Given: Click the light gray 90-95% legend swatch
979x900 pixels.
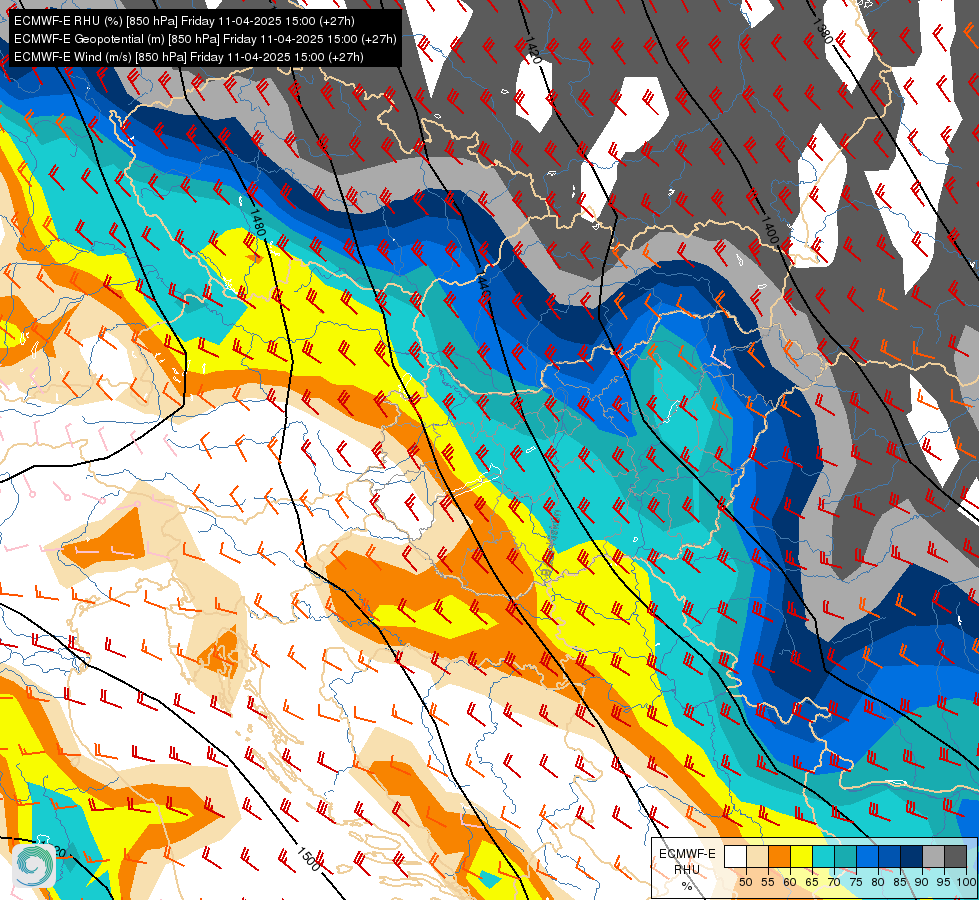Looking at the screenshot, I should coord(933,856).
